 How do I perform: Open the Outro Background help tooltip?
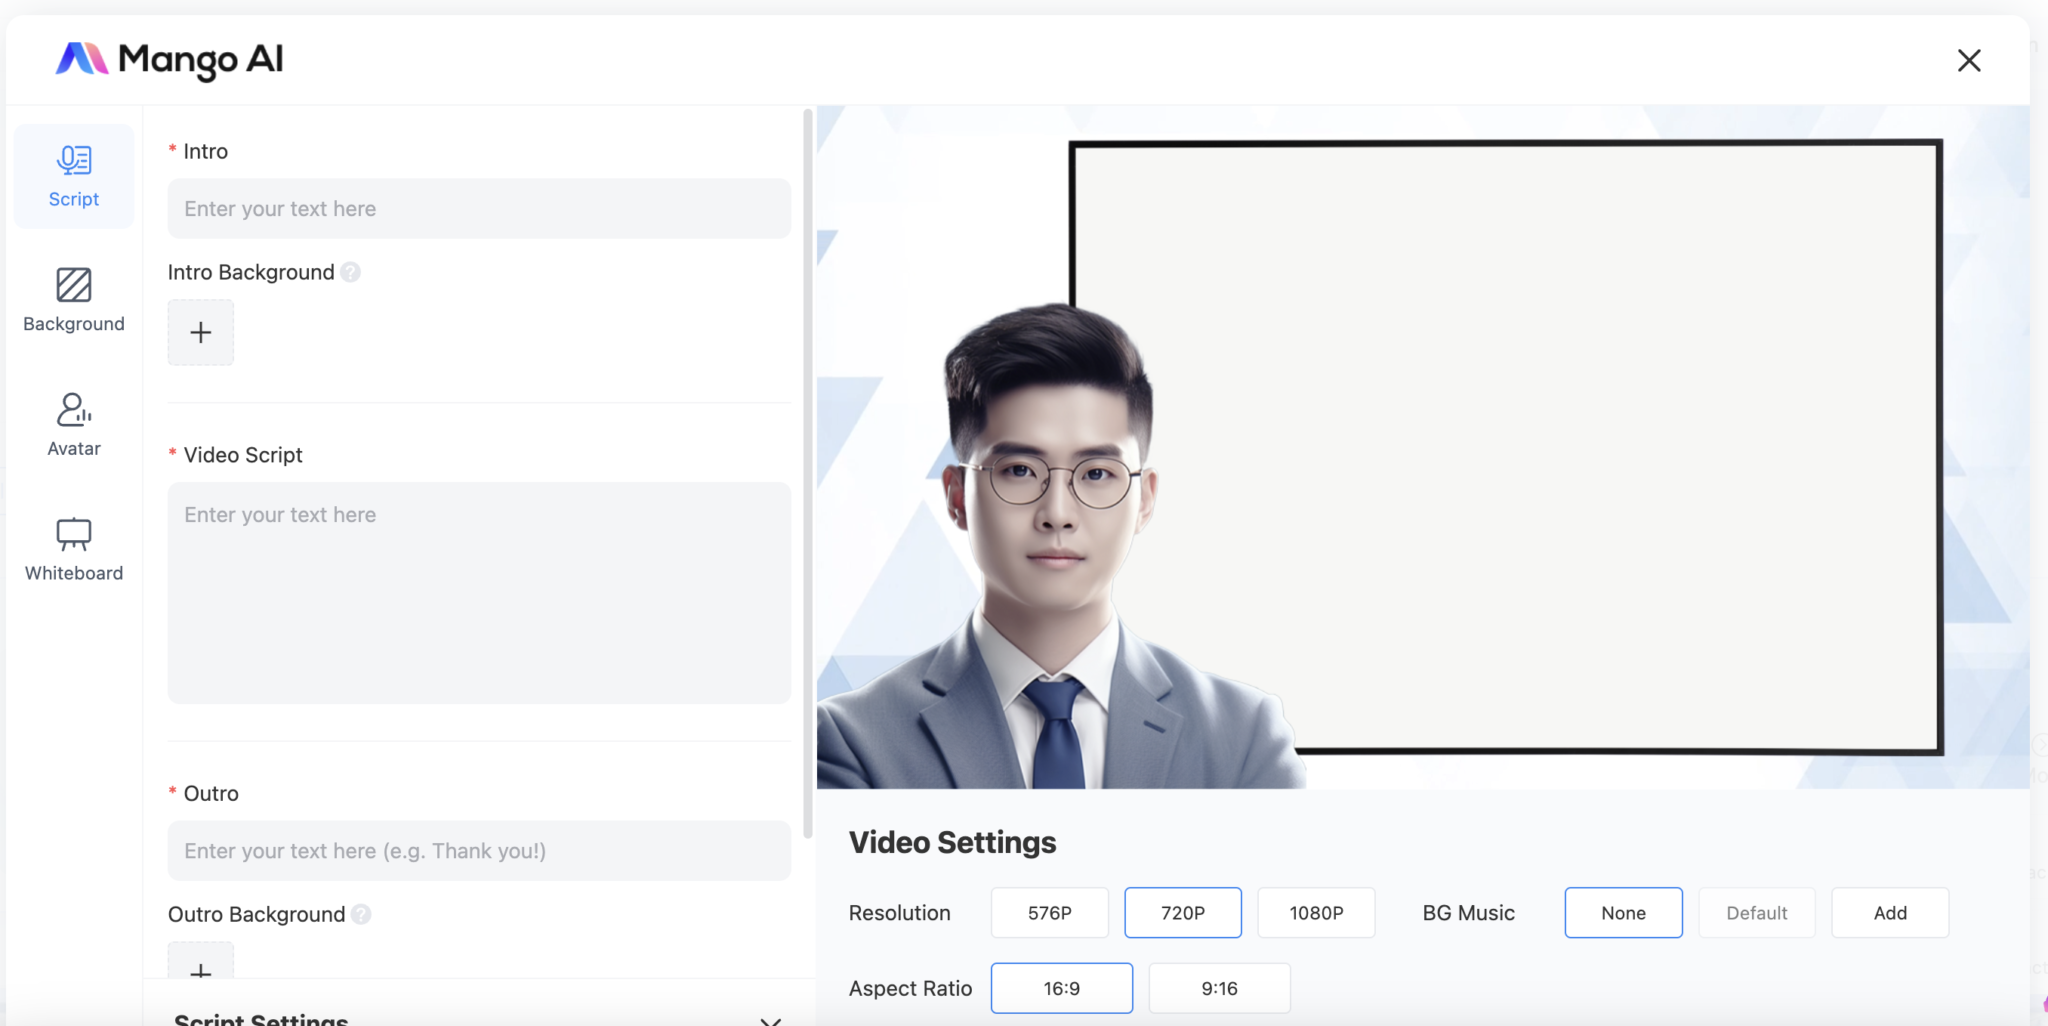pyautogui.click(x=362, y=913)
